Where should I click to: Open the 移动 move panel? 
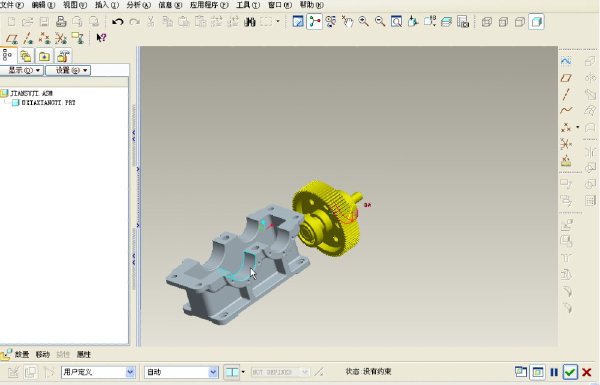coord(43,354)
